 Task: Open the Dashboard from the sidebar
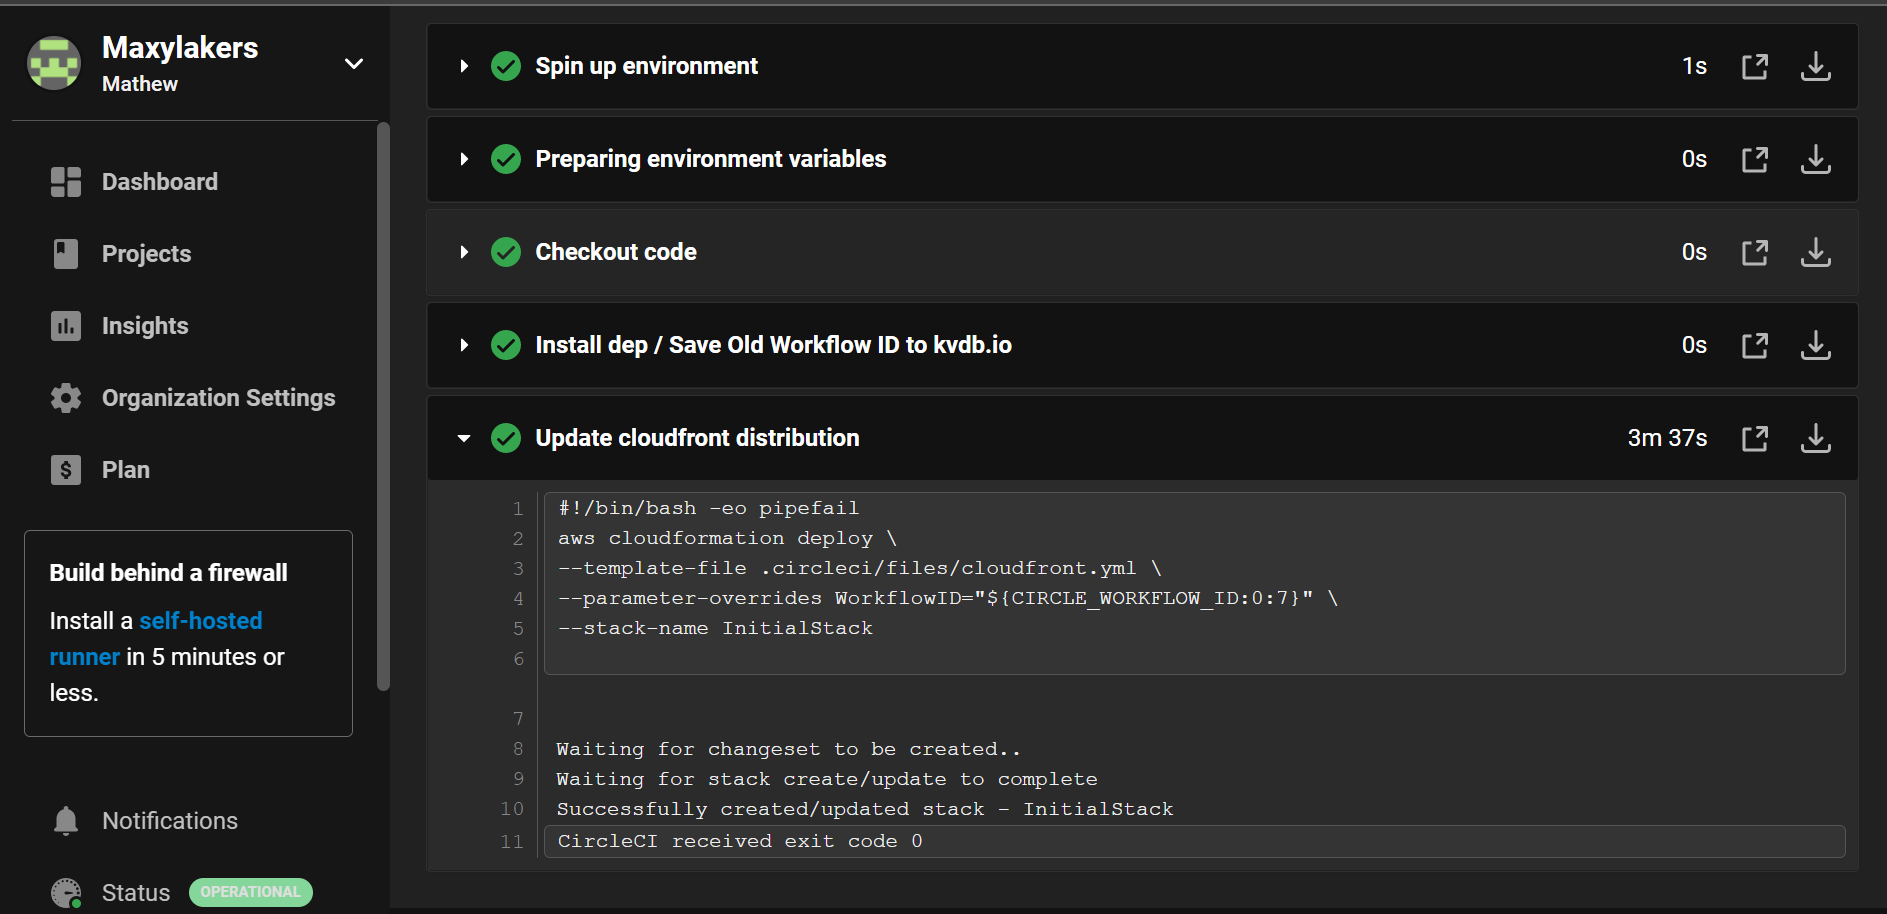(x=160, y=181)
